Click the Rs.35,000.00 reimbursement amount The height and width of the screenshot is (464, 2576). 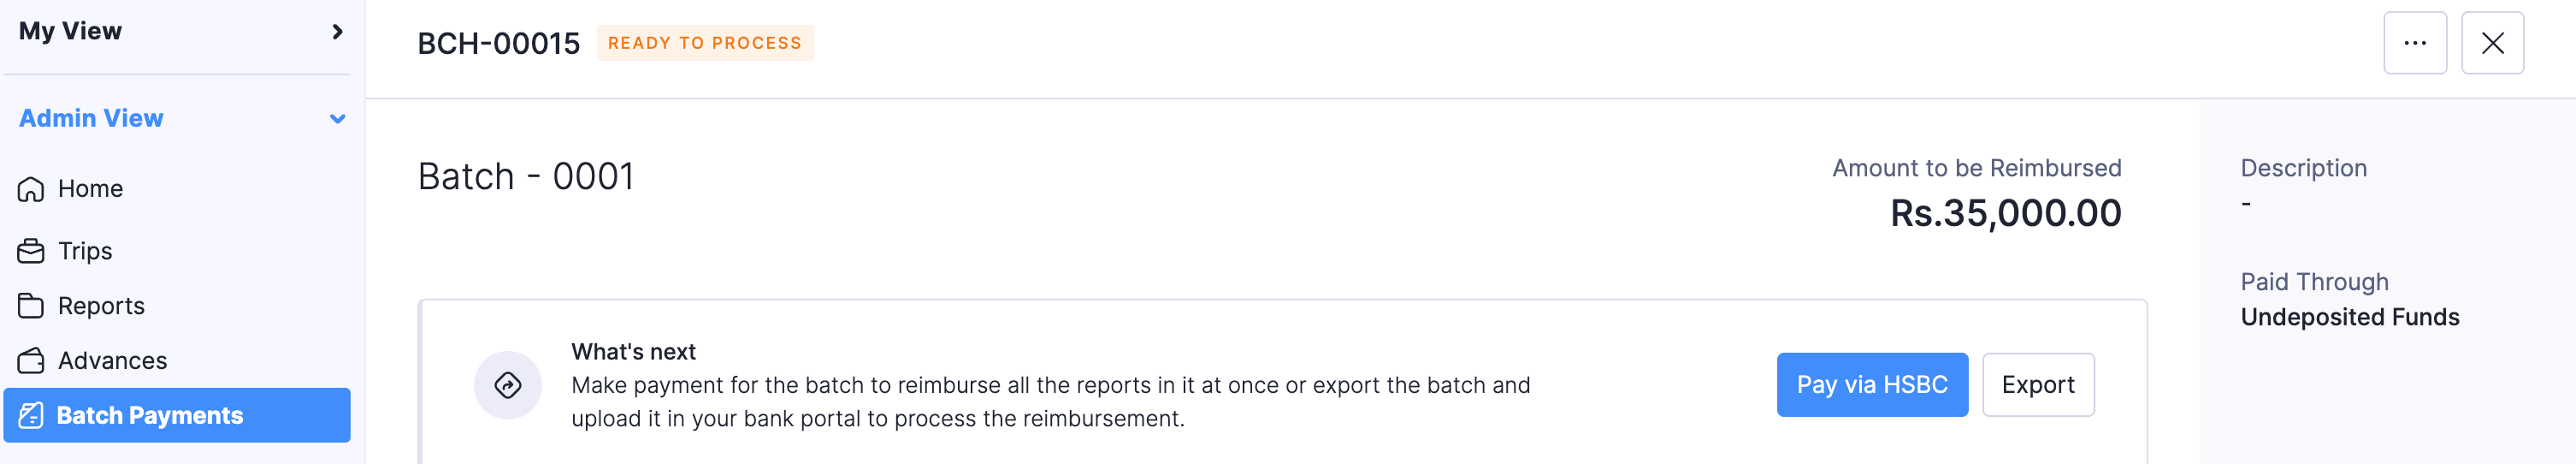2004,213
